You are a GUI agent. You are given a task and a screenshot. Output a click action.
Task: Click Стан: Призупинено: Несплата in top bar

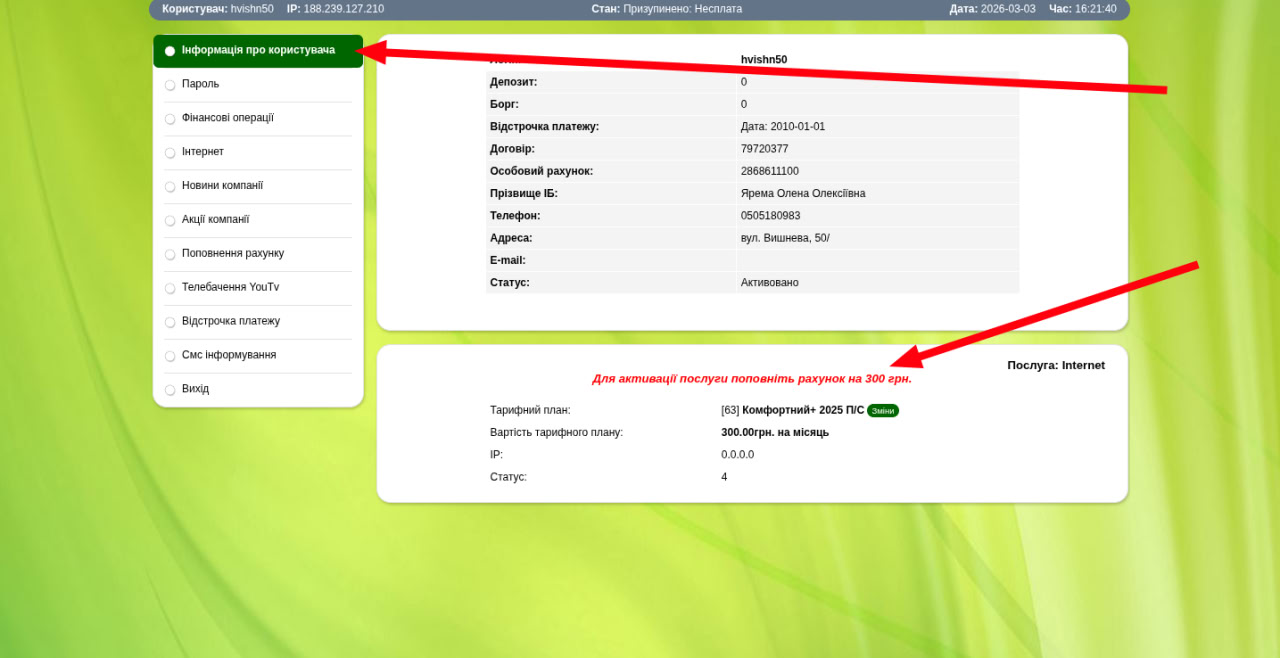pyautogui.click(x=667, y=9)
